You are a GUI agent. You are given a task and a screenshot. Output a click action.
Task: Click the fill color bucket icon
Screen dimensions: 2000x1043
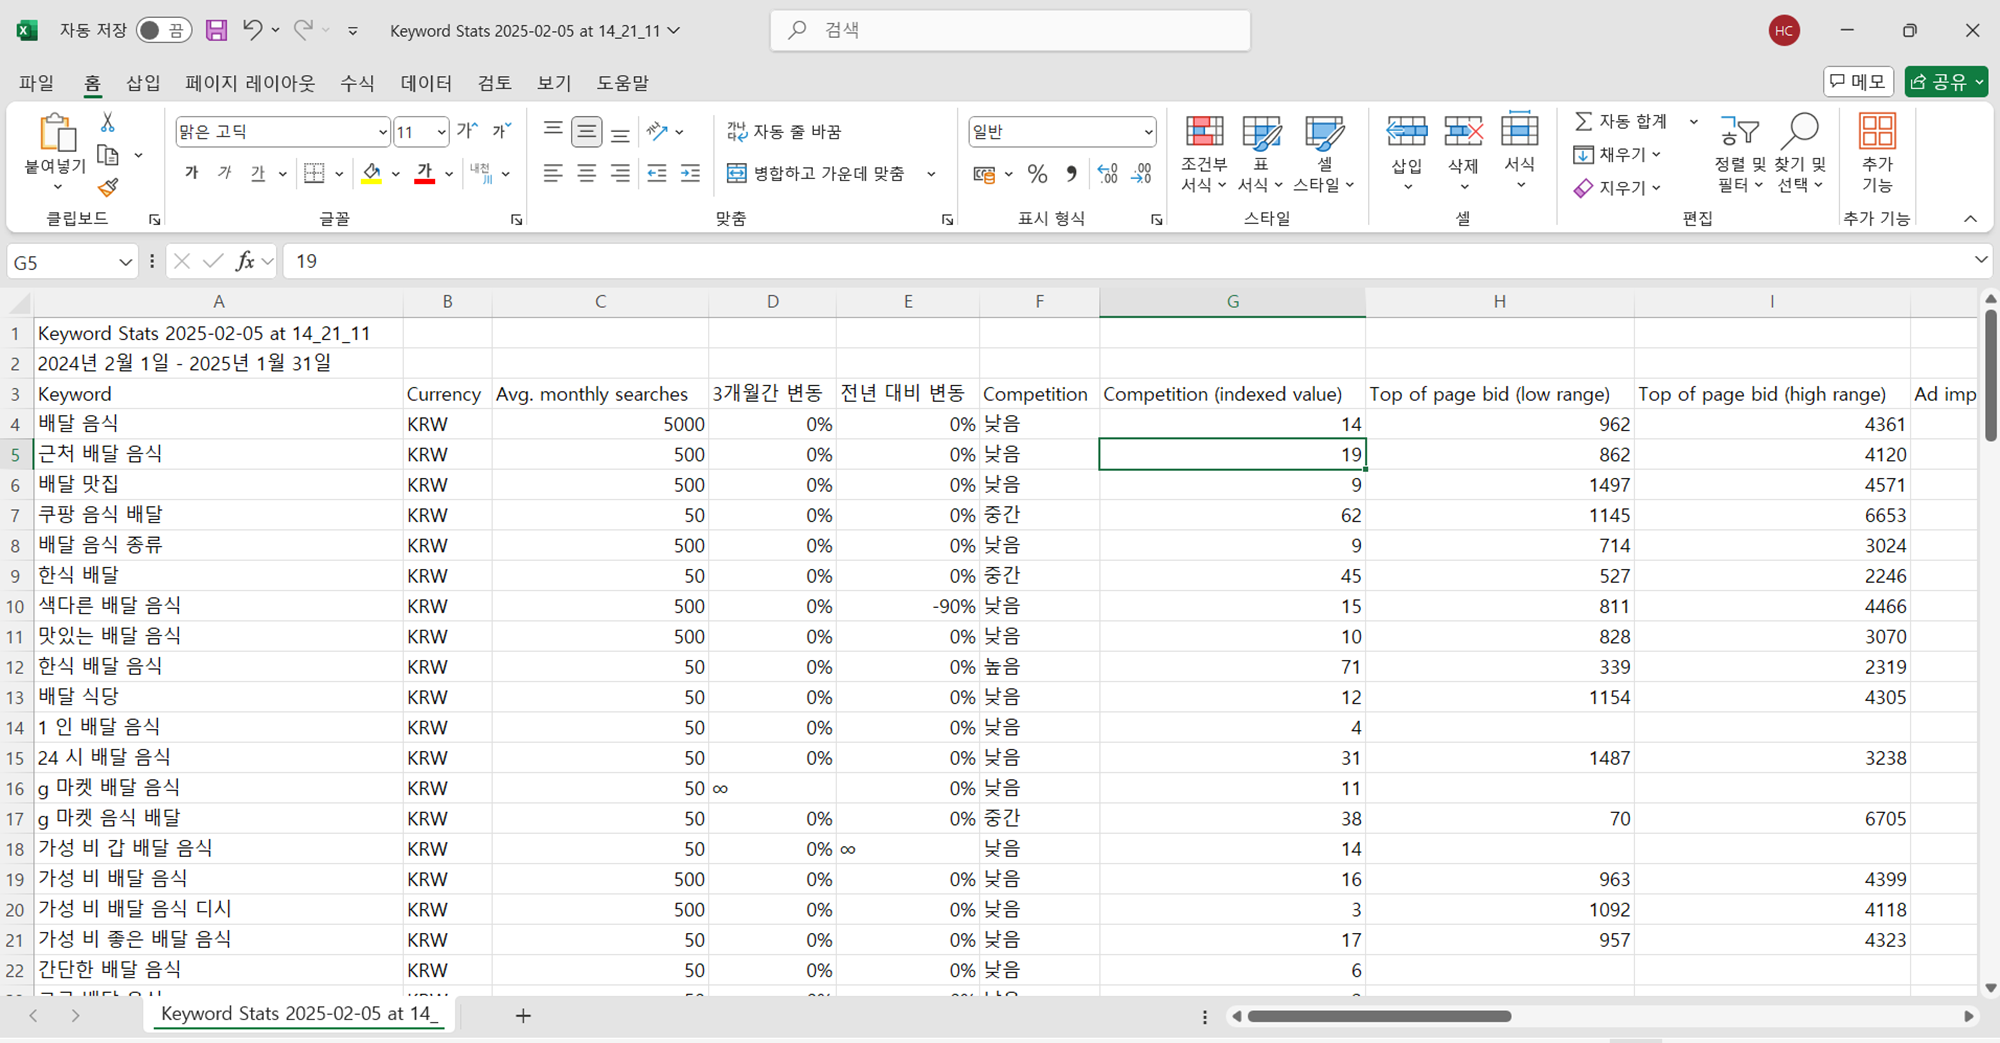[x=372, y=173]
